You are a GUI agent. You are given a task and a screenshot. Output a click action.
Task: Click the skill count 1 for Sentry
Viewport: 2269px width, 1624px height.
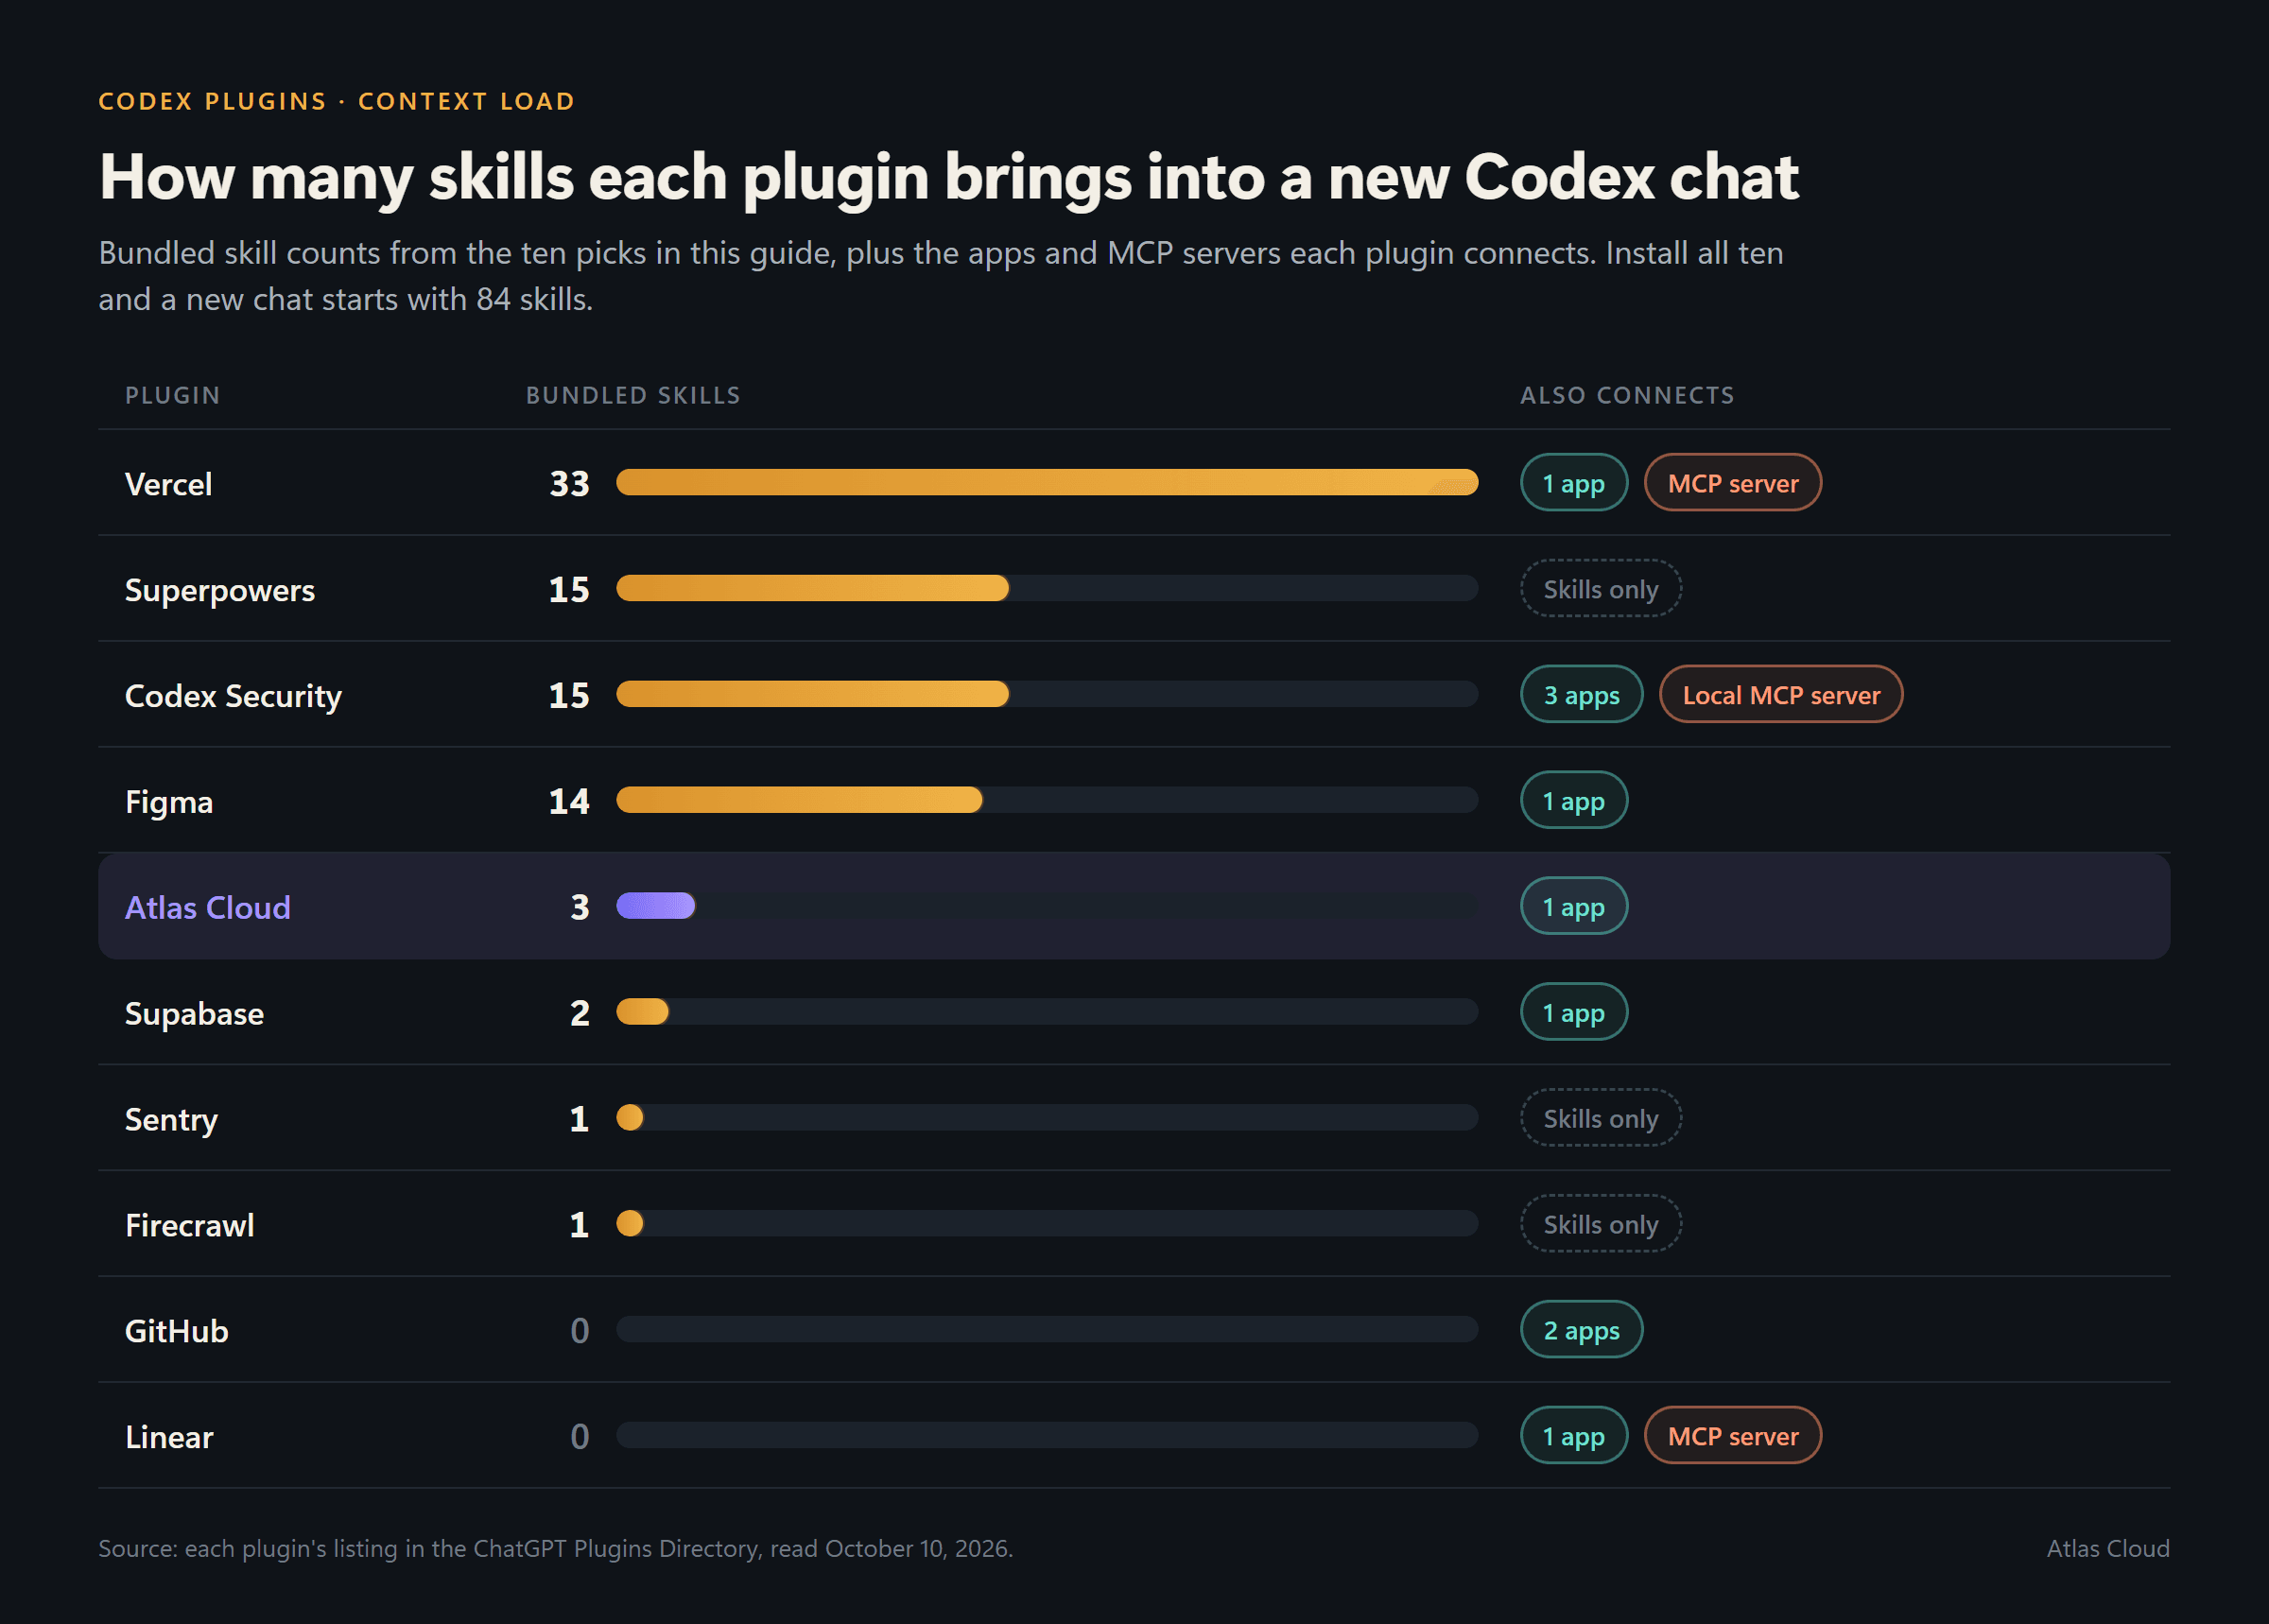579,1119
